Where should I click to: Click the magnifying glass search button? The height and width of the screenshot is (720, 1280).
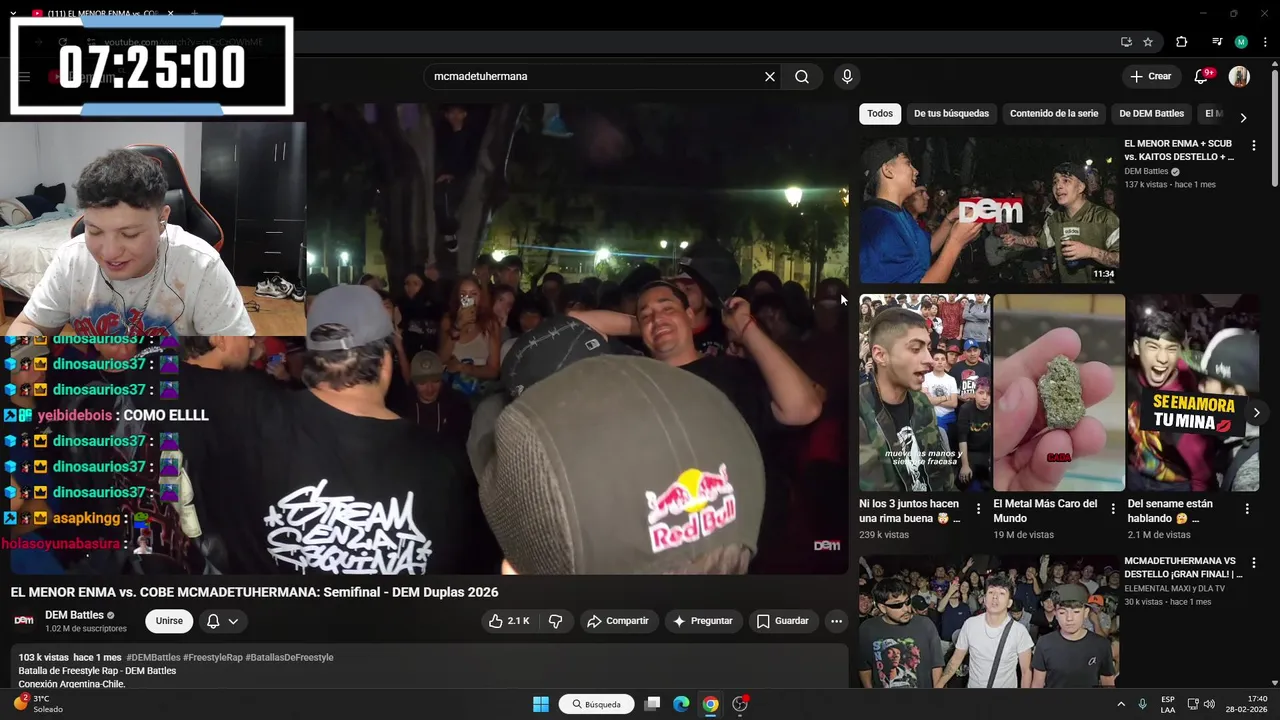tap(802, 76)
